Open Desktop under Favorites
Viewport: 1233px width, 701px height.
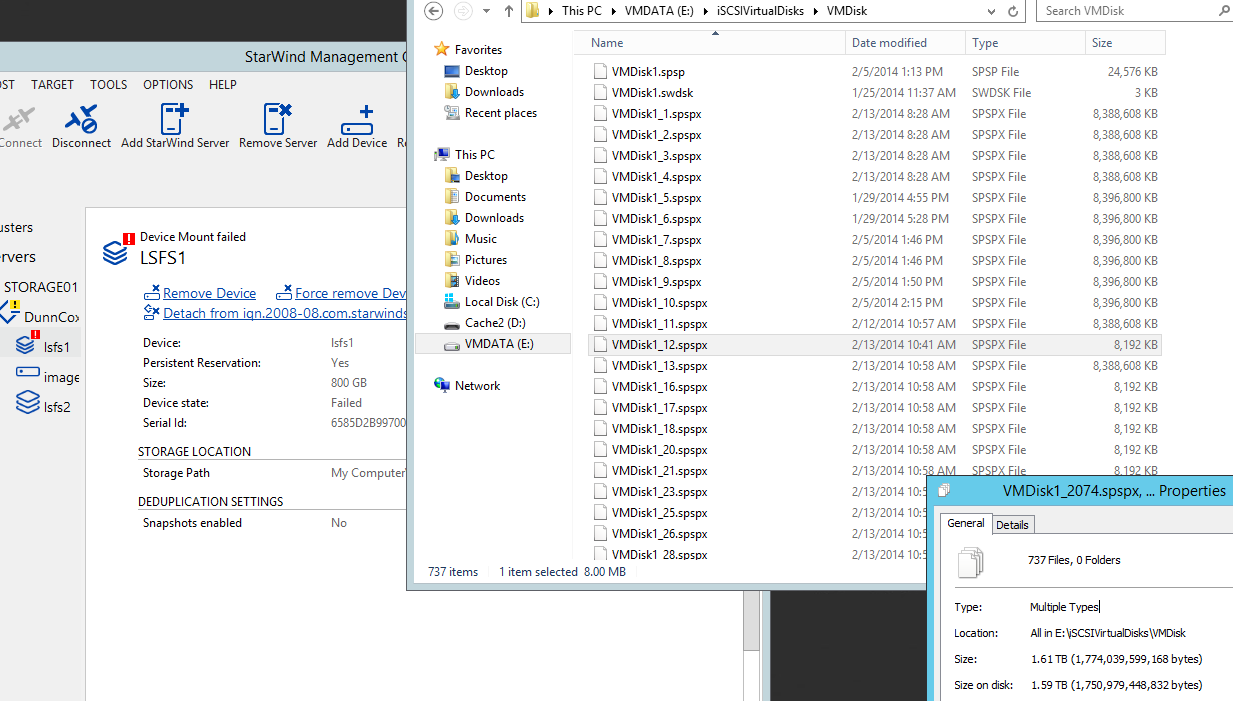[486, 71]
